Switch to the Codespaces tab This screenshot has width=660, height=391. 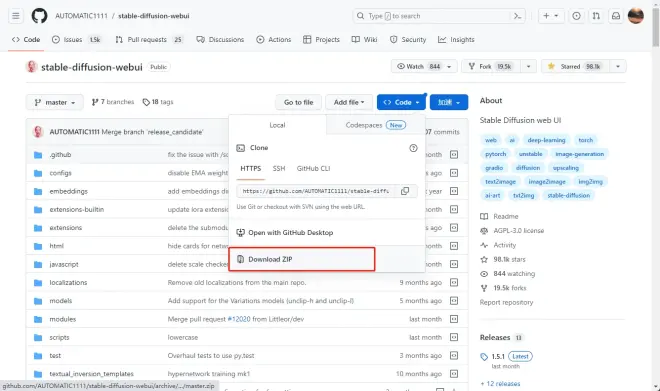[375, 125]
